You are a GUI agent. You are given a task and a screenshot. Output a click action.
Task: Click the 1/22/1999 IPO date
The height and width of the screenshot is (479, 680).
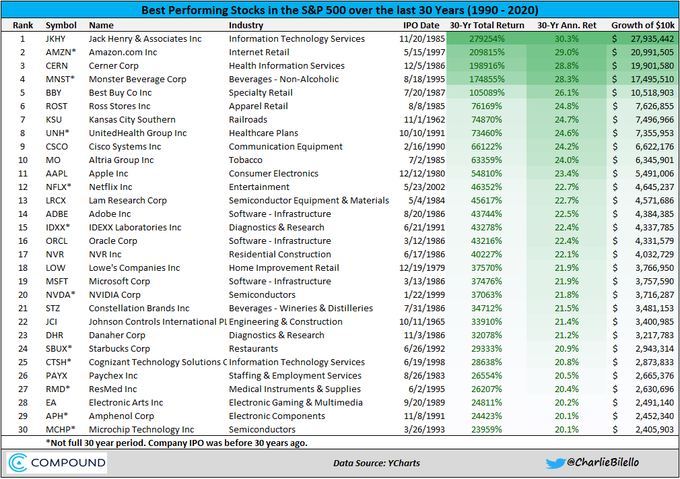tap(424, 294)
